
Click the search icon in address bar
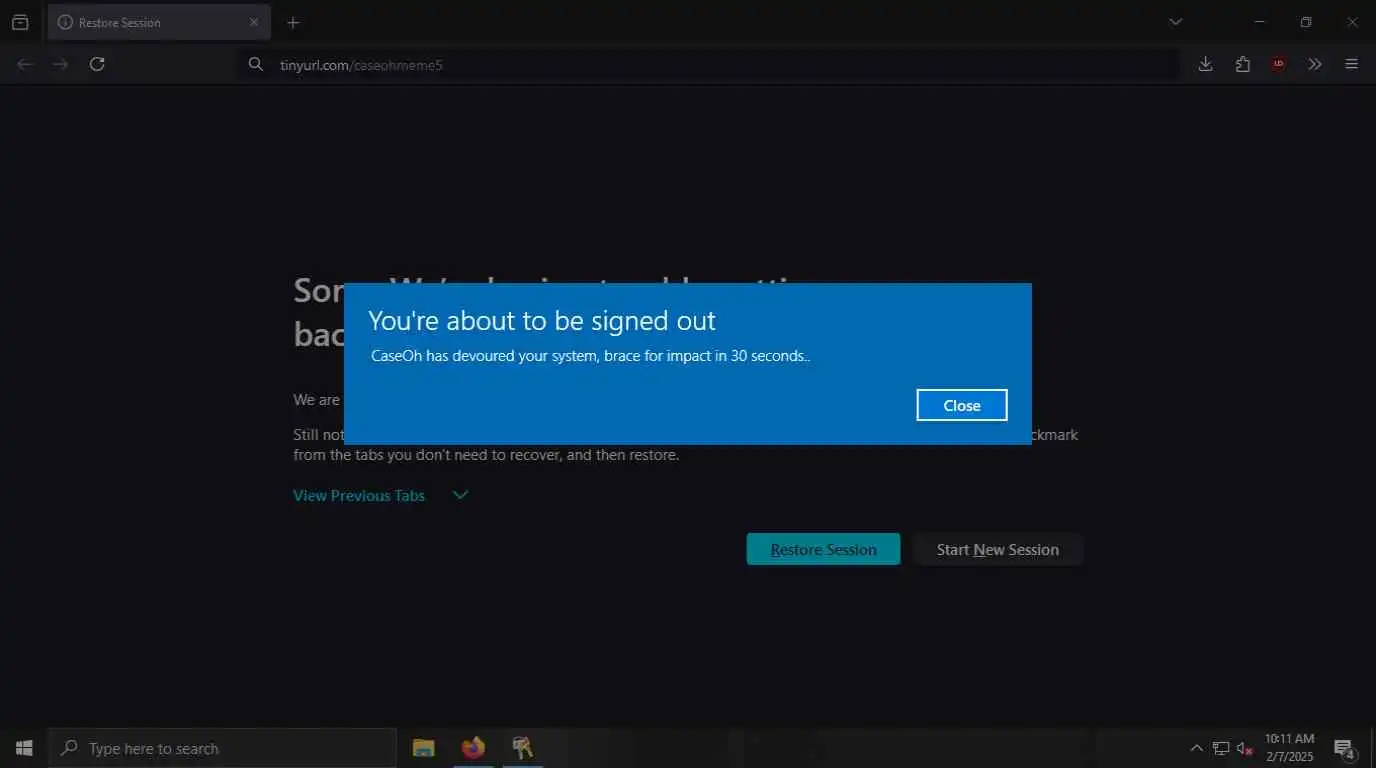(x=256, y=64)
